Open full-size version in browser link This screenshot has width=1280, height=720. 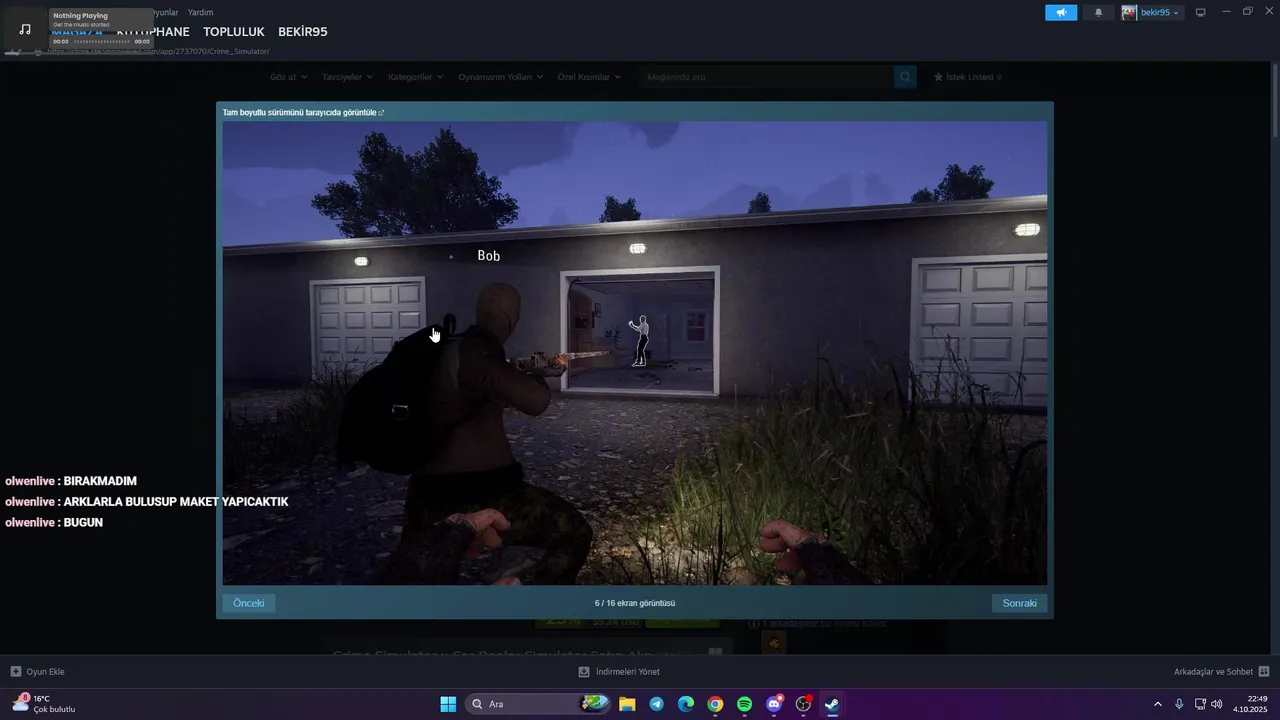click(x=303, y=112)
